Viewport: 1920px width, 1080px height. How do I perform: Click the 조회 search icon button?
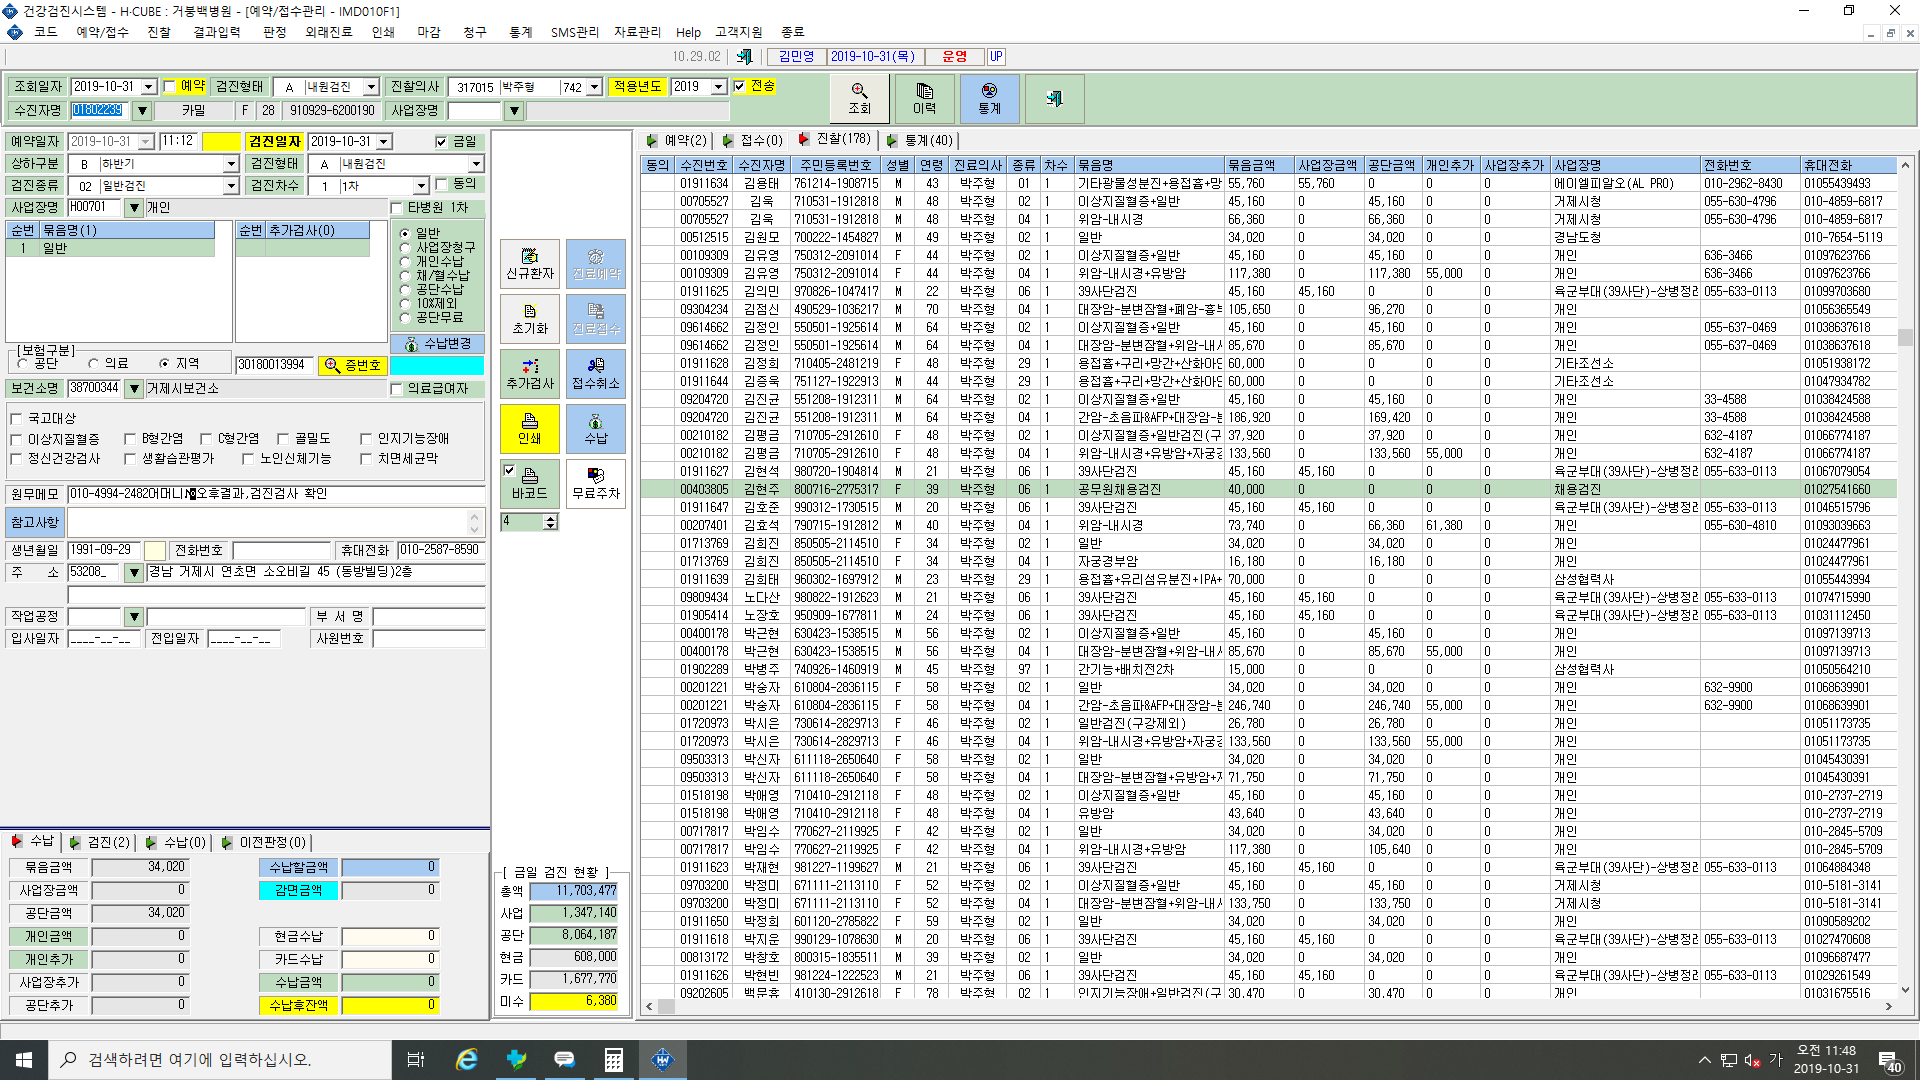coord(859,98)
